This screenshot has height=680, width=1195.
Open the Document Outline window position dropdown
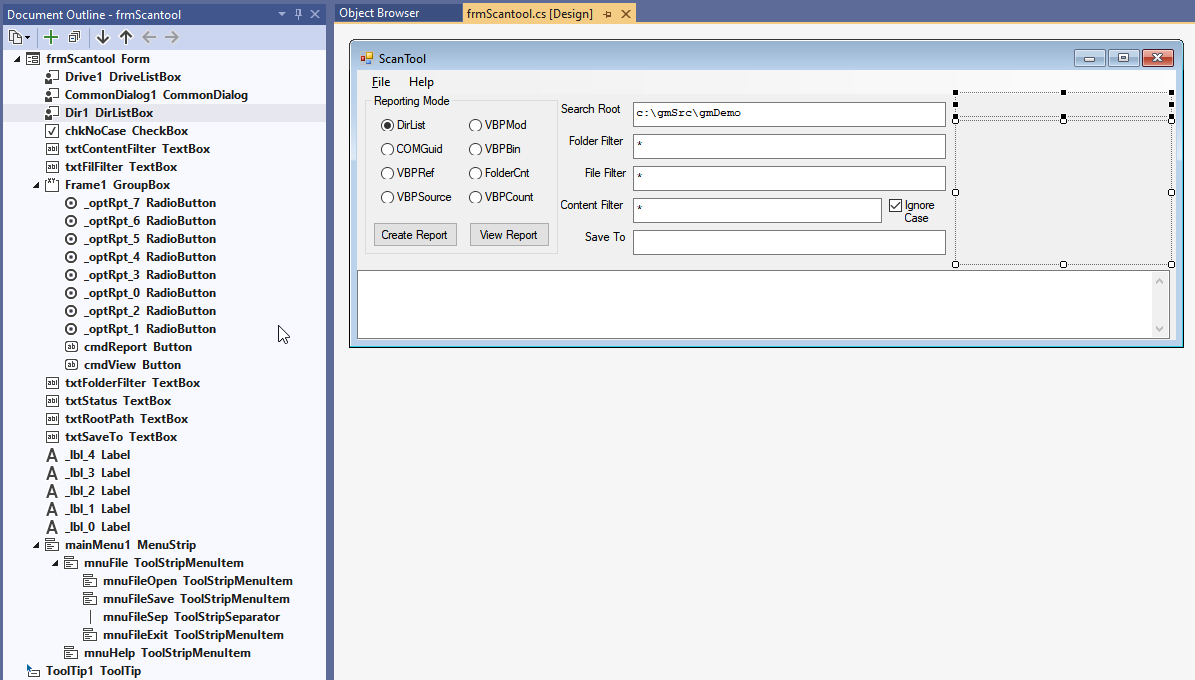click(x=282, y=14)
